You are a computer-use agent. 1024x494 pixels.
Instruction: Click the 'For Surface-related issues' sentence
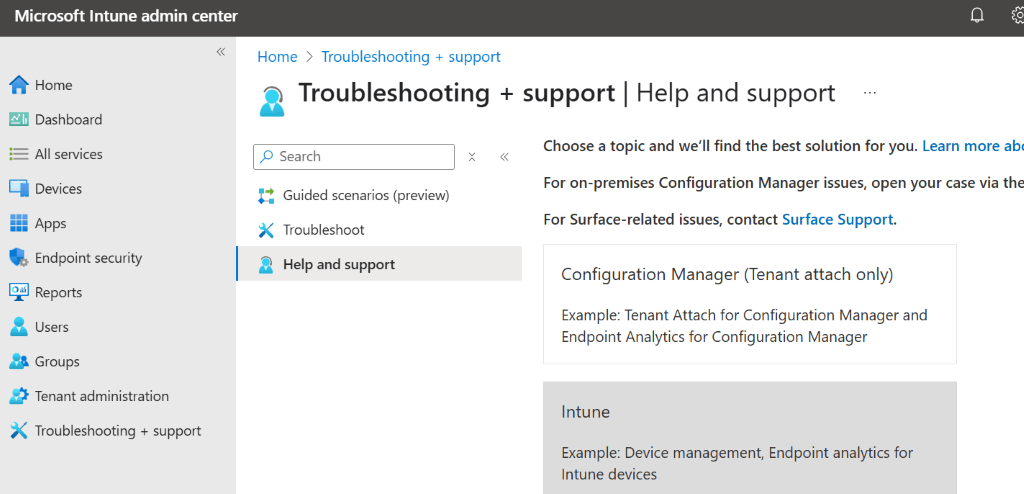[720, 220]
